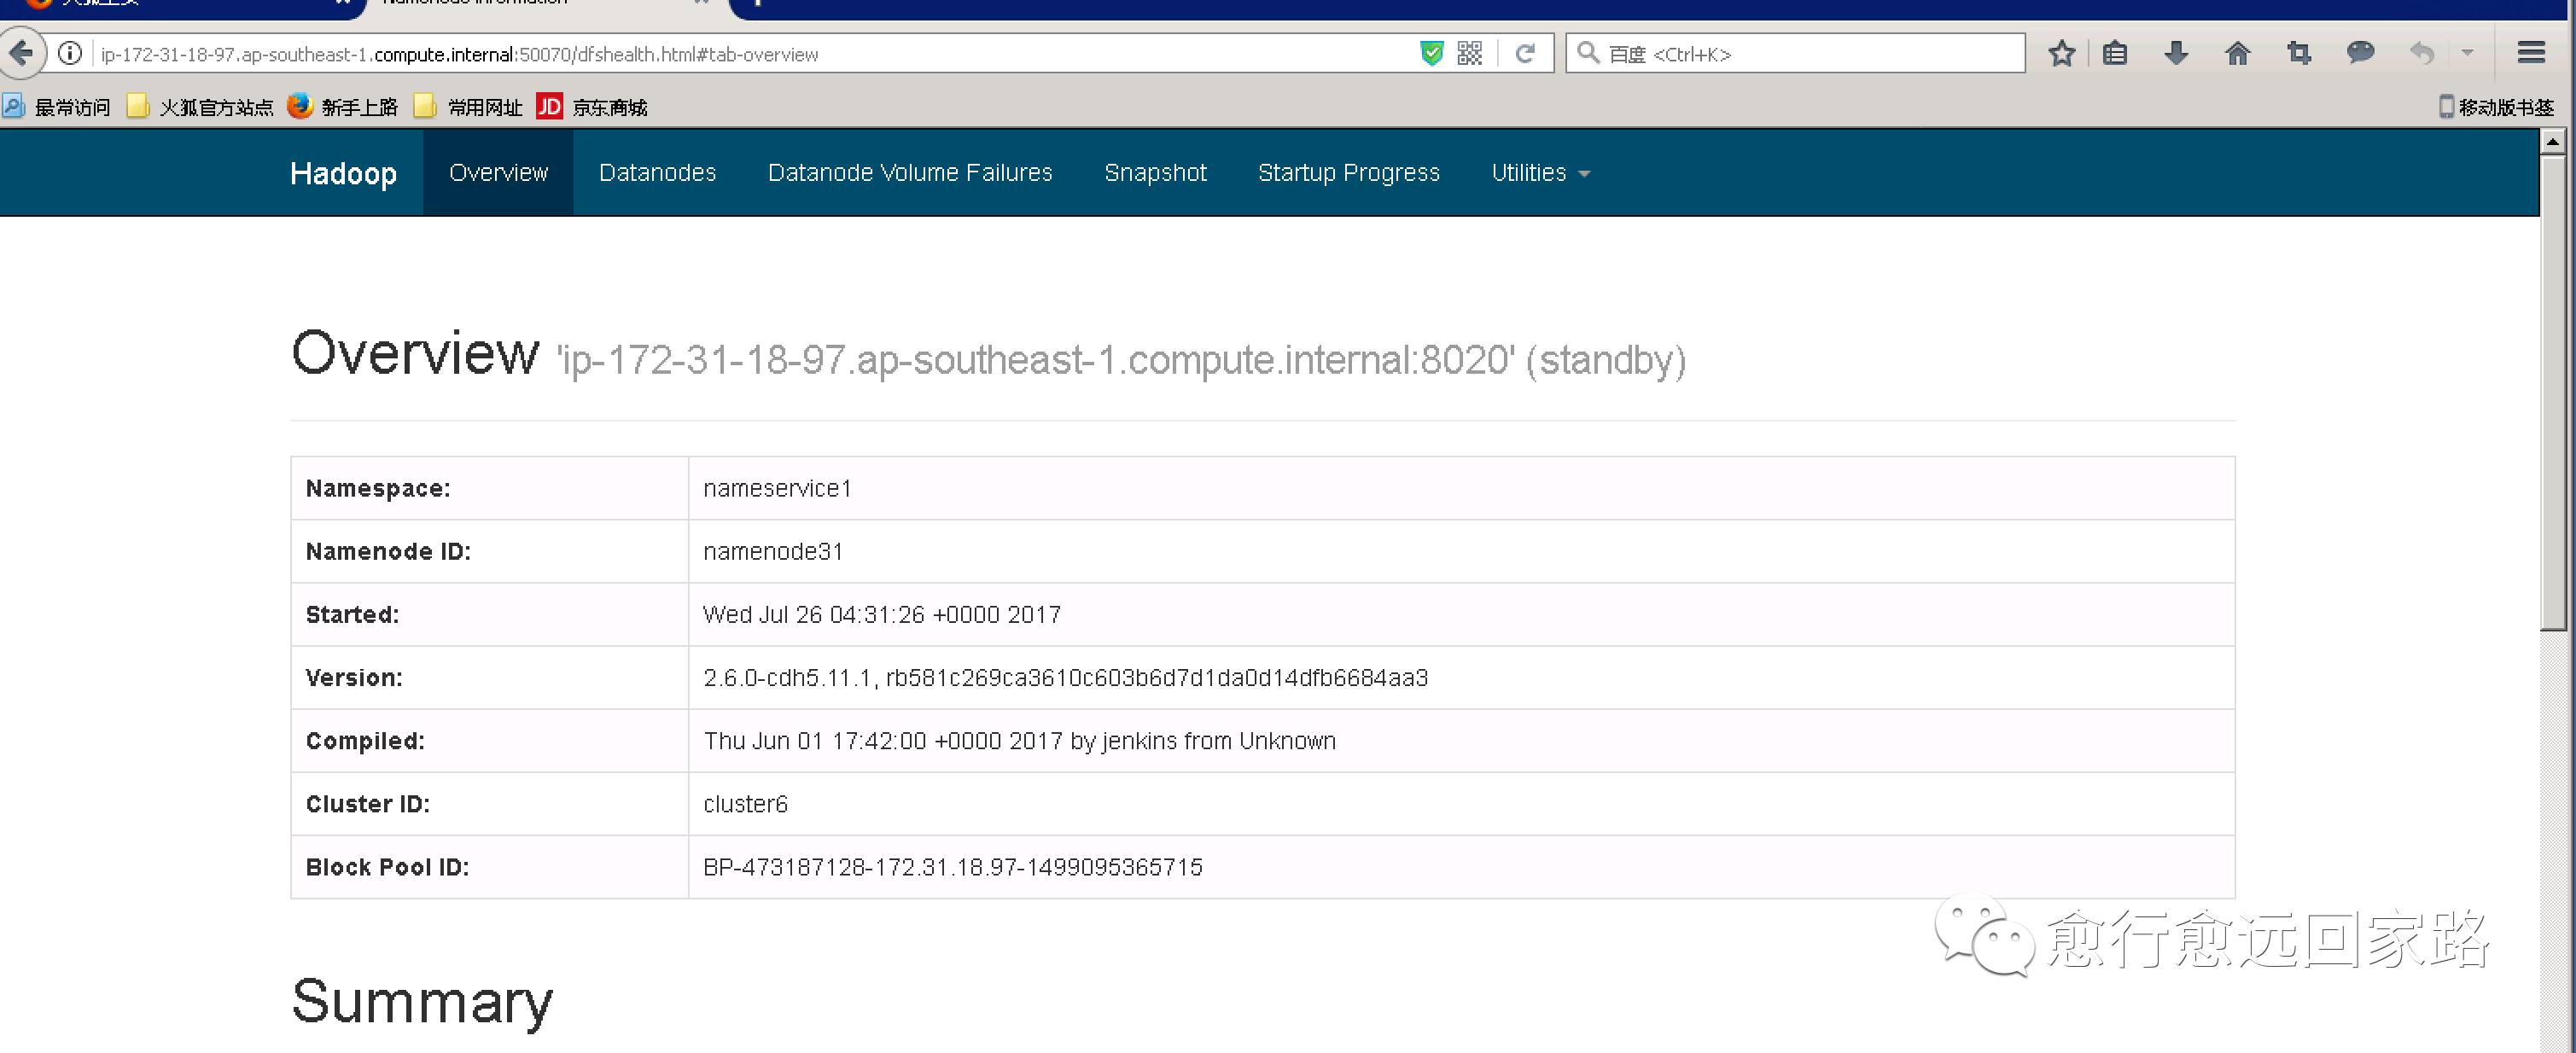Open the 京东商城 bookmark
The image size is (2576, 1053).
(x=593, y=107)
